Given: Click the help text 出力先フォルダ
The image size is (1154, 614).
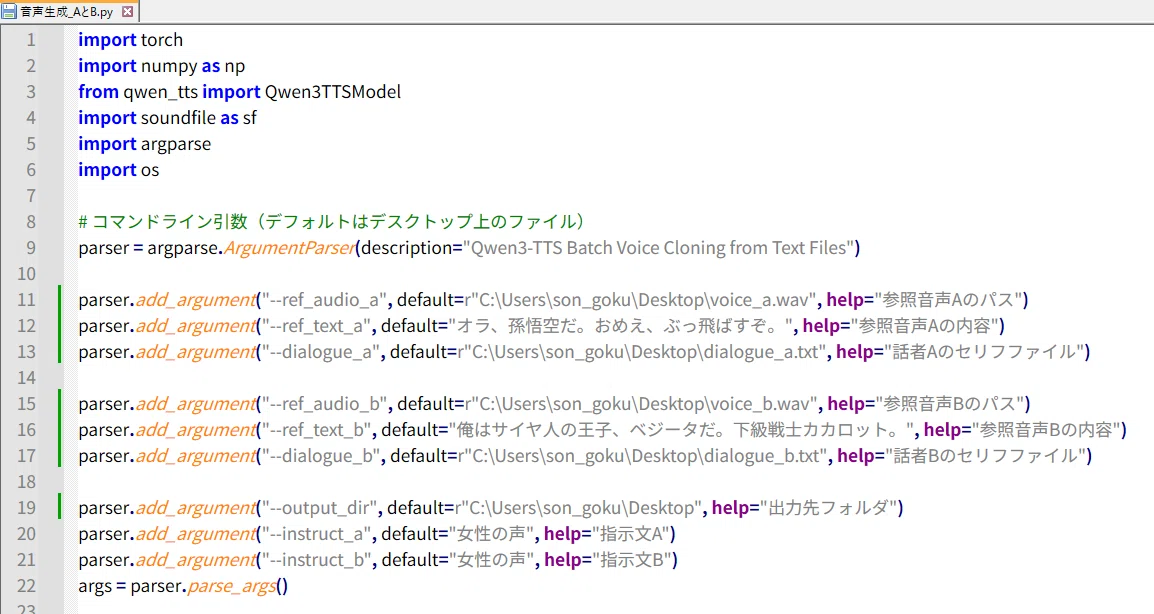Looking at the screenshot, I should tap(832, 508).
